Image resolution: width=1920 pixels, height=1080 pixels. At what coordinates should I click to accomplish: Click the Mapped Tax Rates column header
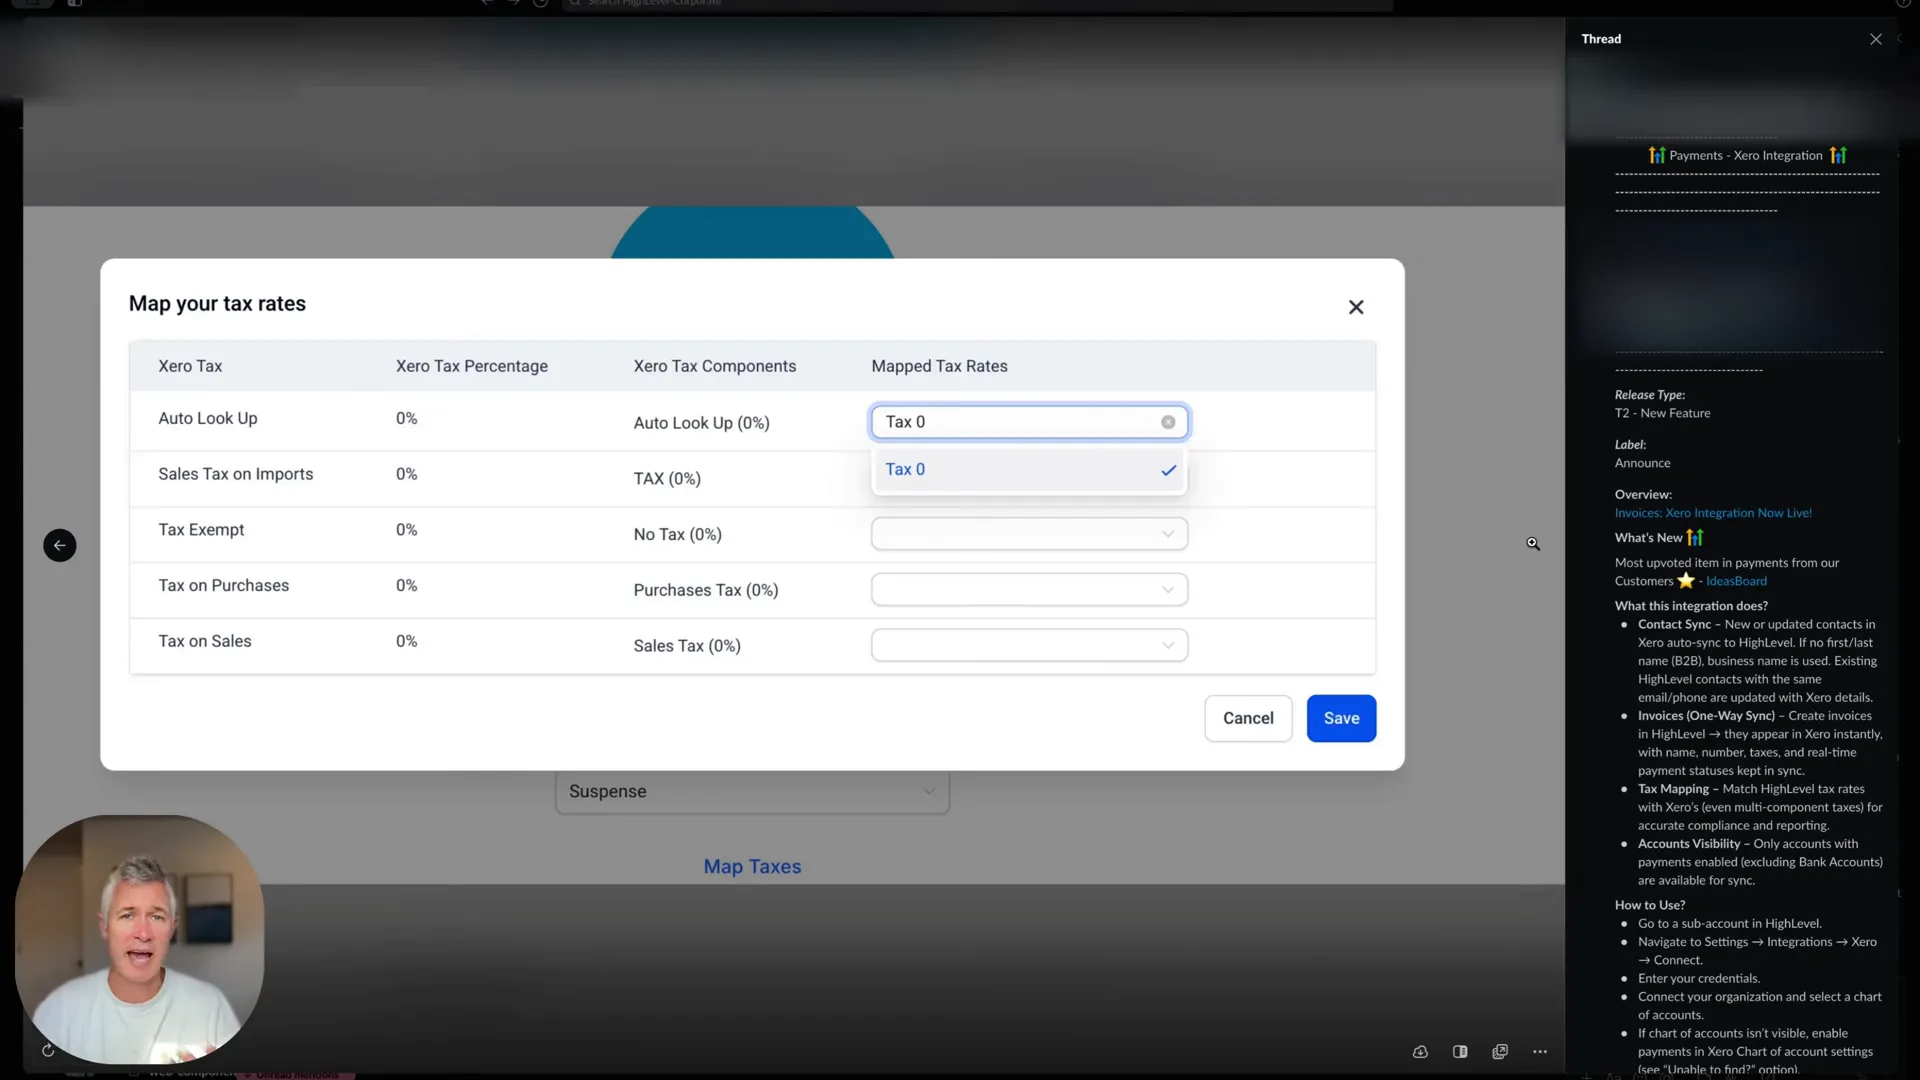[939, 366]
